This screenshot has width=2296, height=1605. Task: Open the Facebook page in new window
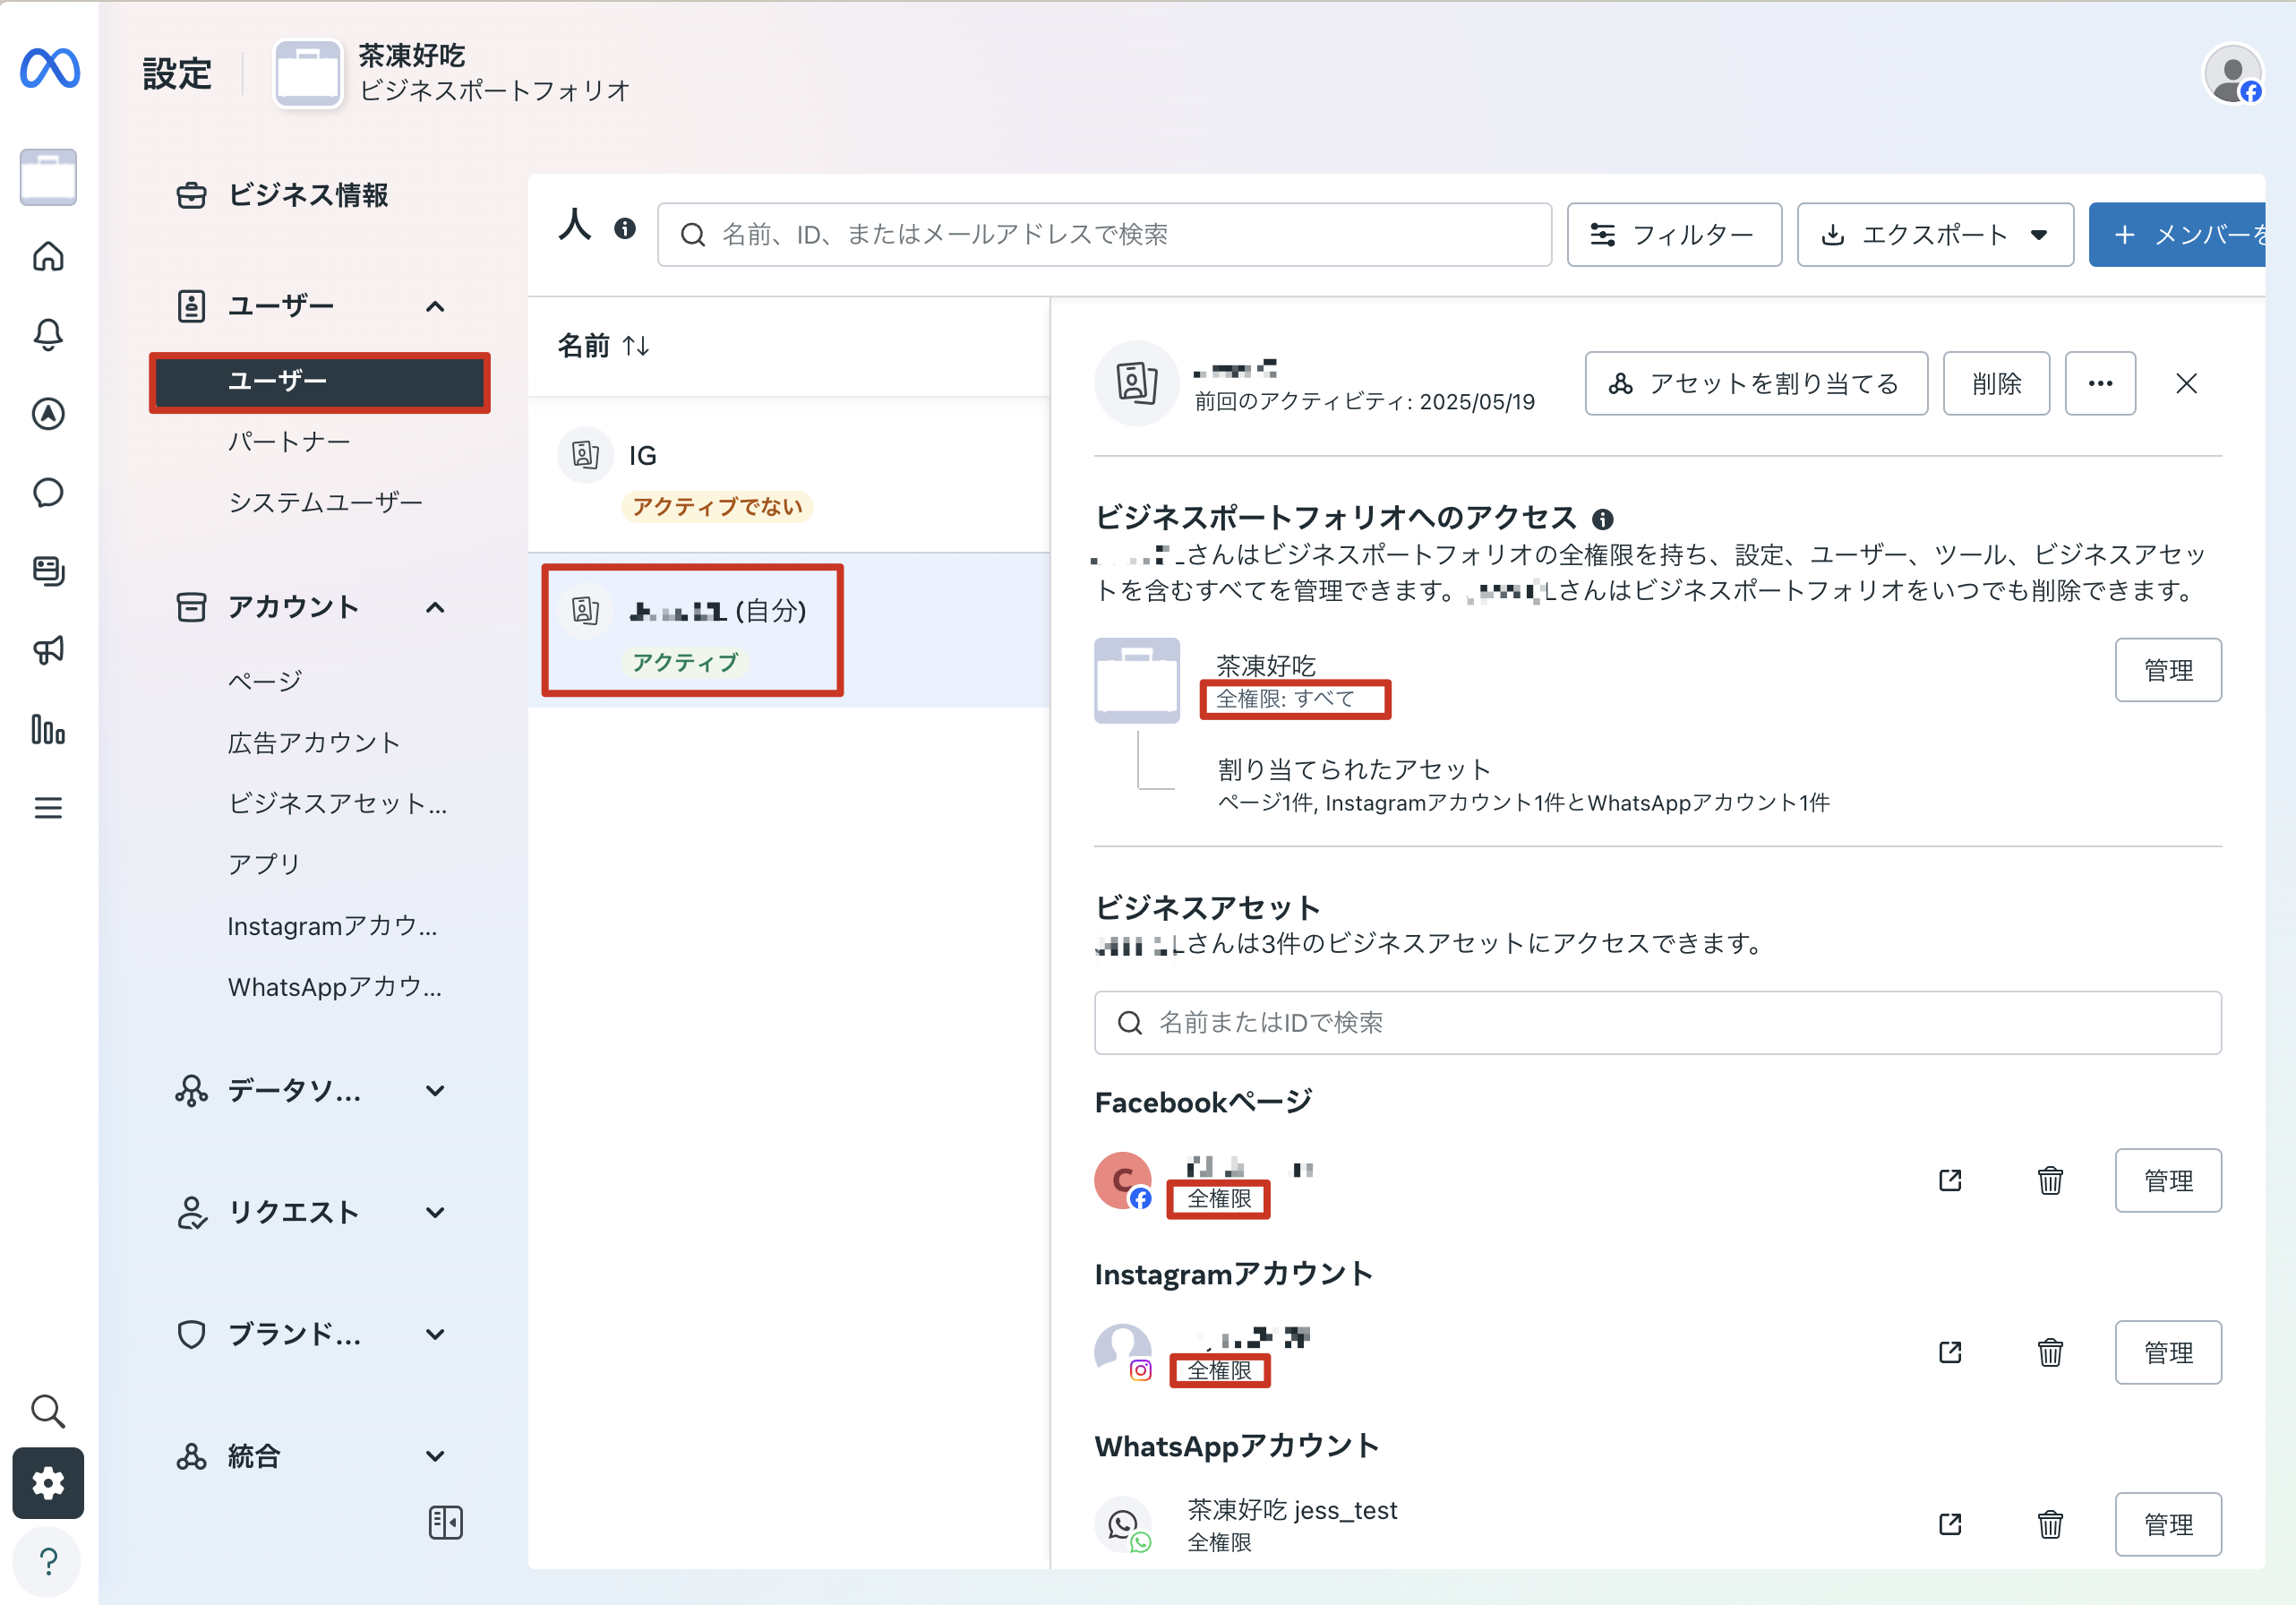pos(1950,1180)
